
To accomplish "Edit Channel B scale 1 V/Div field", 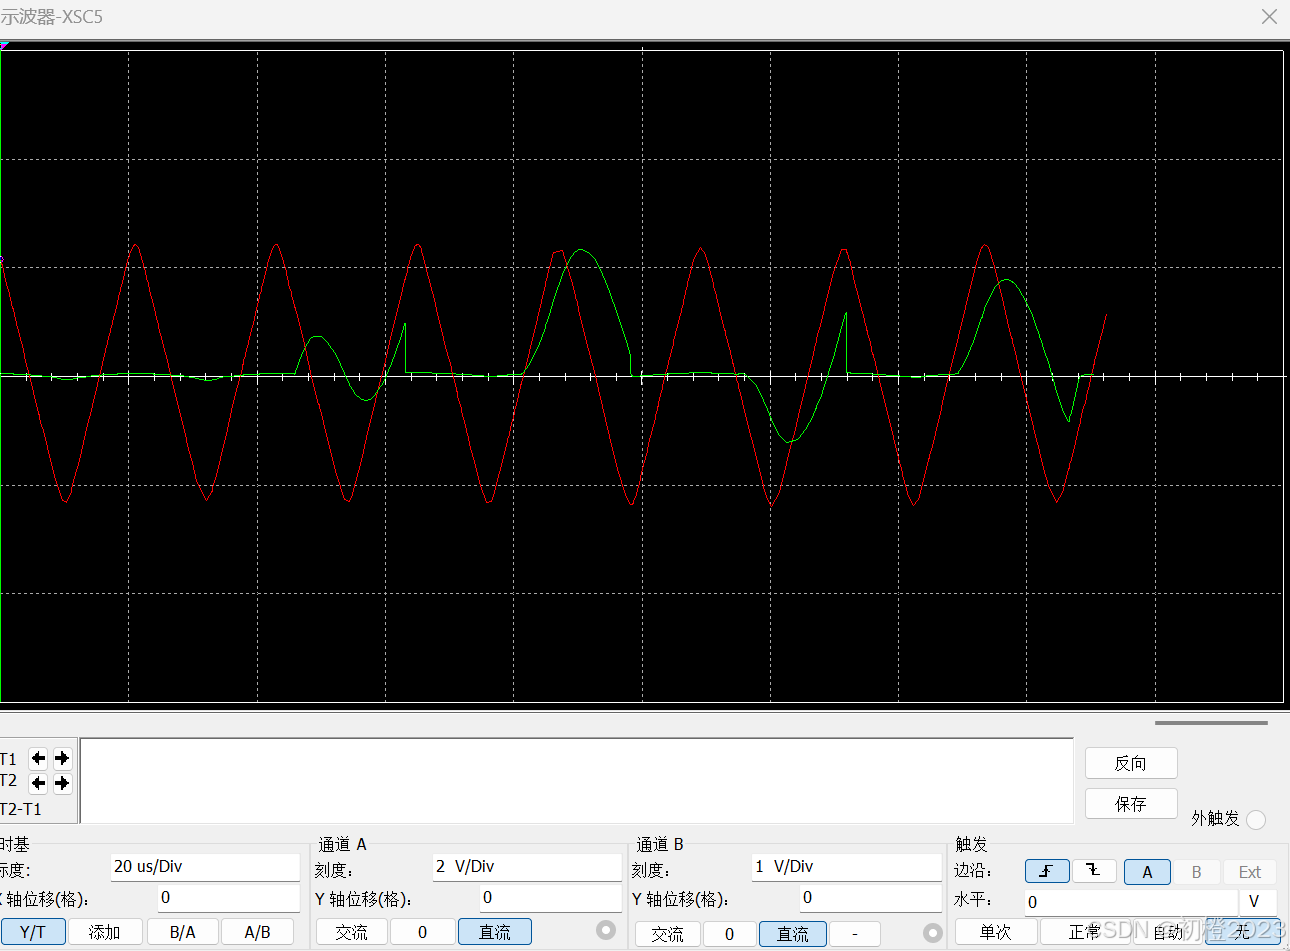I will 846,867.
